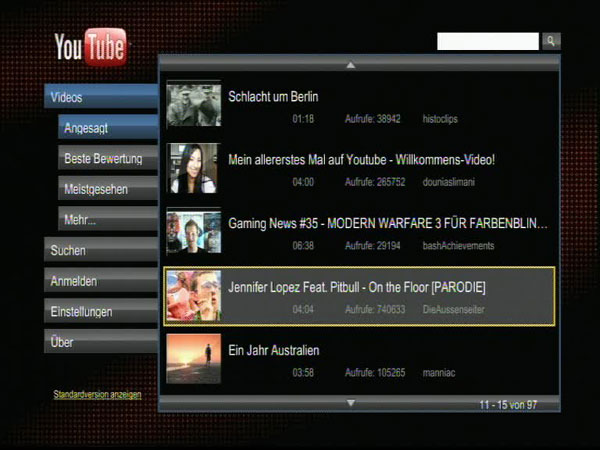Select Meistgesehen in the sidebar
The image size is (600, 450).
108,188
